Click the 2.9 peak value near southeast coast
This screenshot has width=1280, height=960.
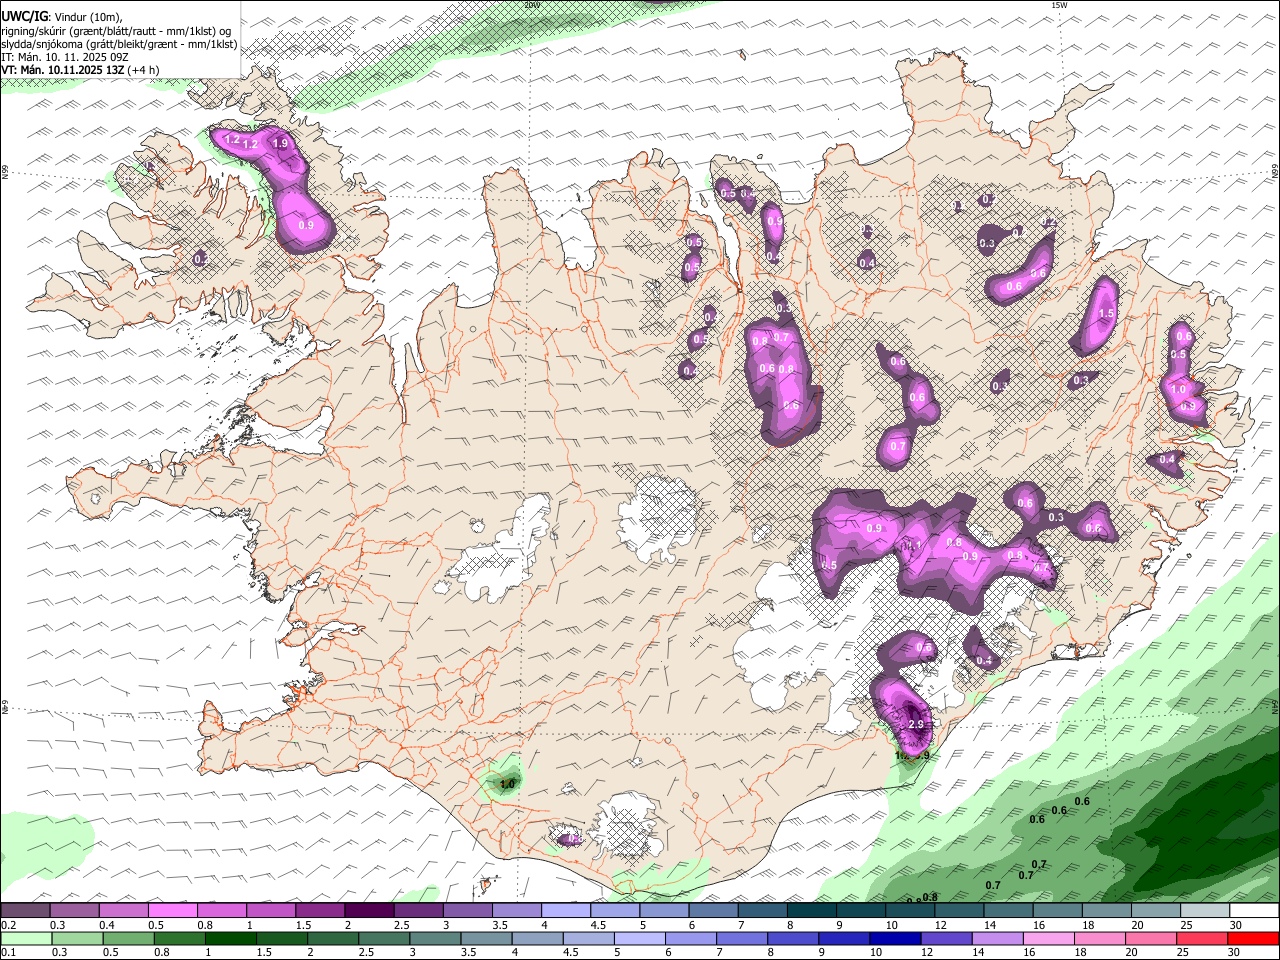[x=915, y=724]
